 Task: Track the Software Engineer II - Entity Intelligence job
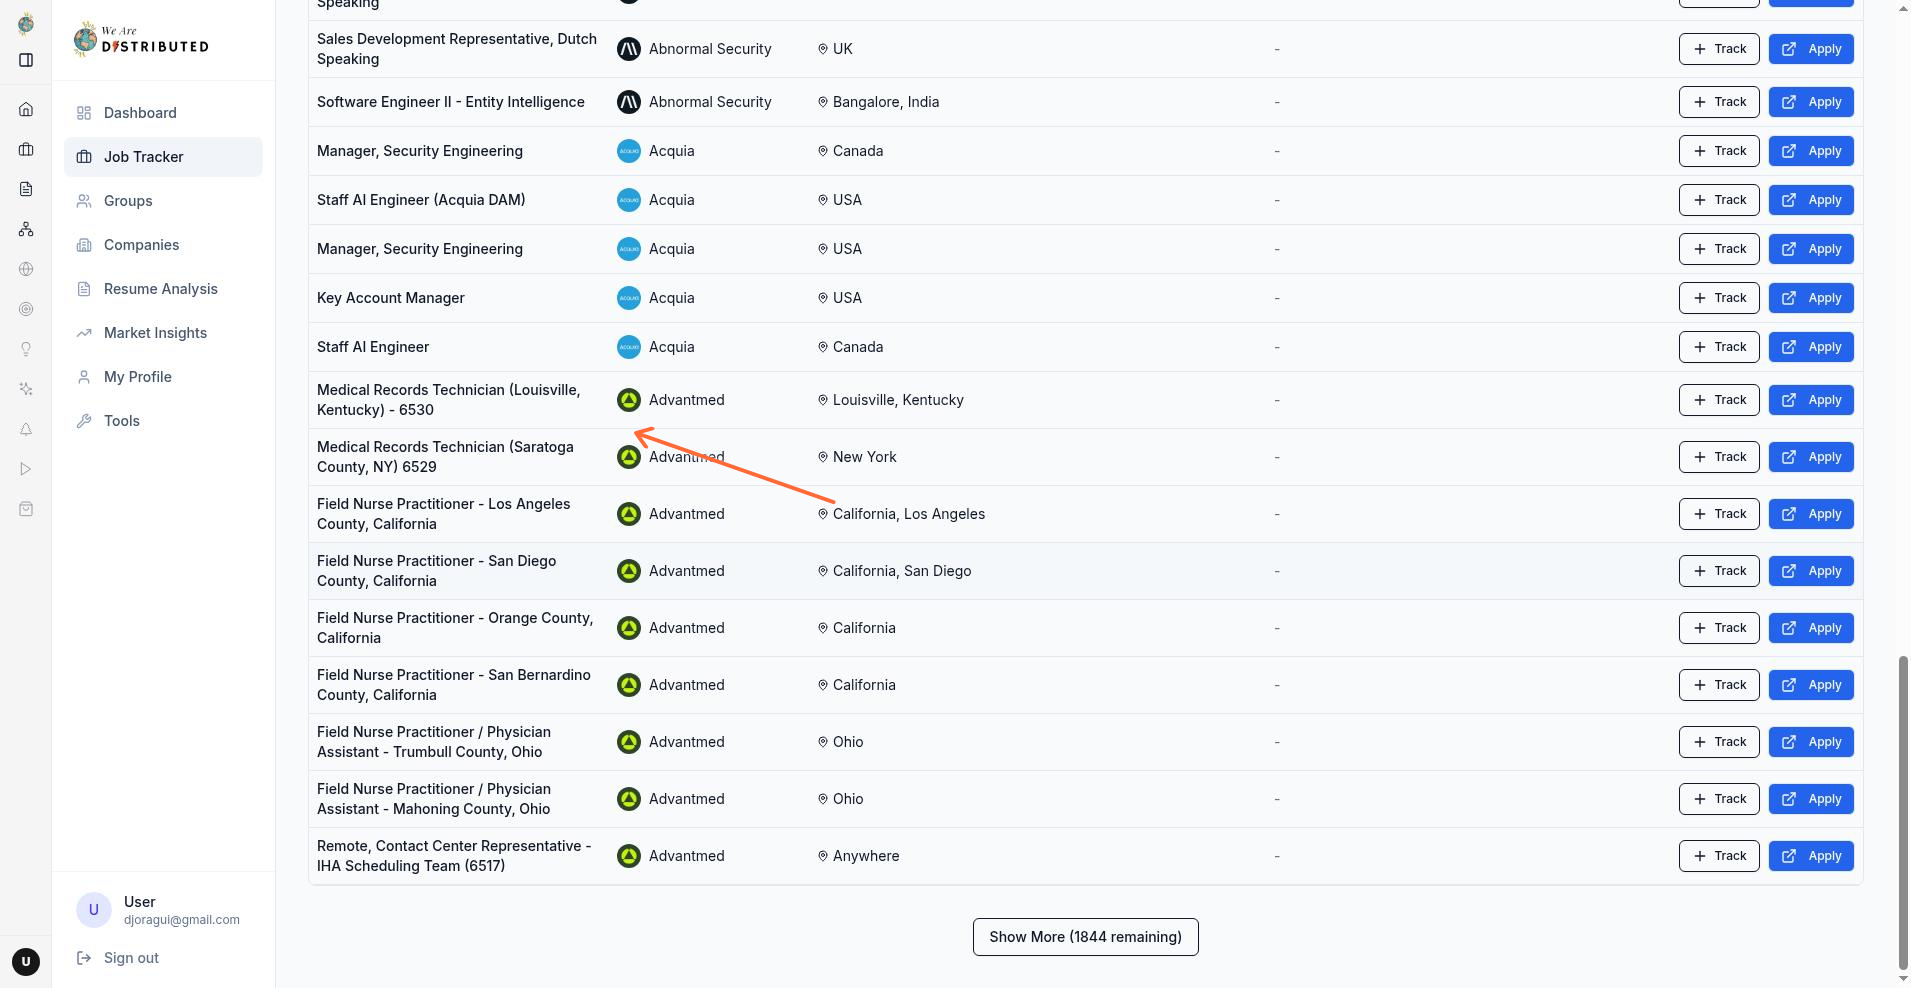(x=1718, y=102)
